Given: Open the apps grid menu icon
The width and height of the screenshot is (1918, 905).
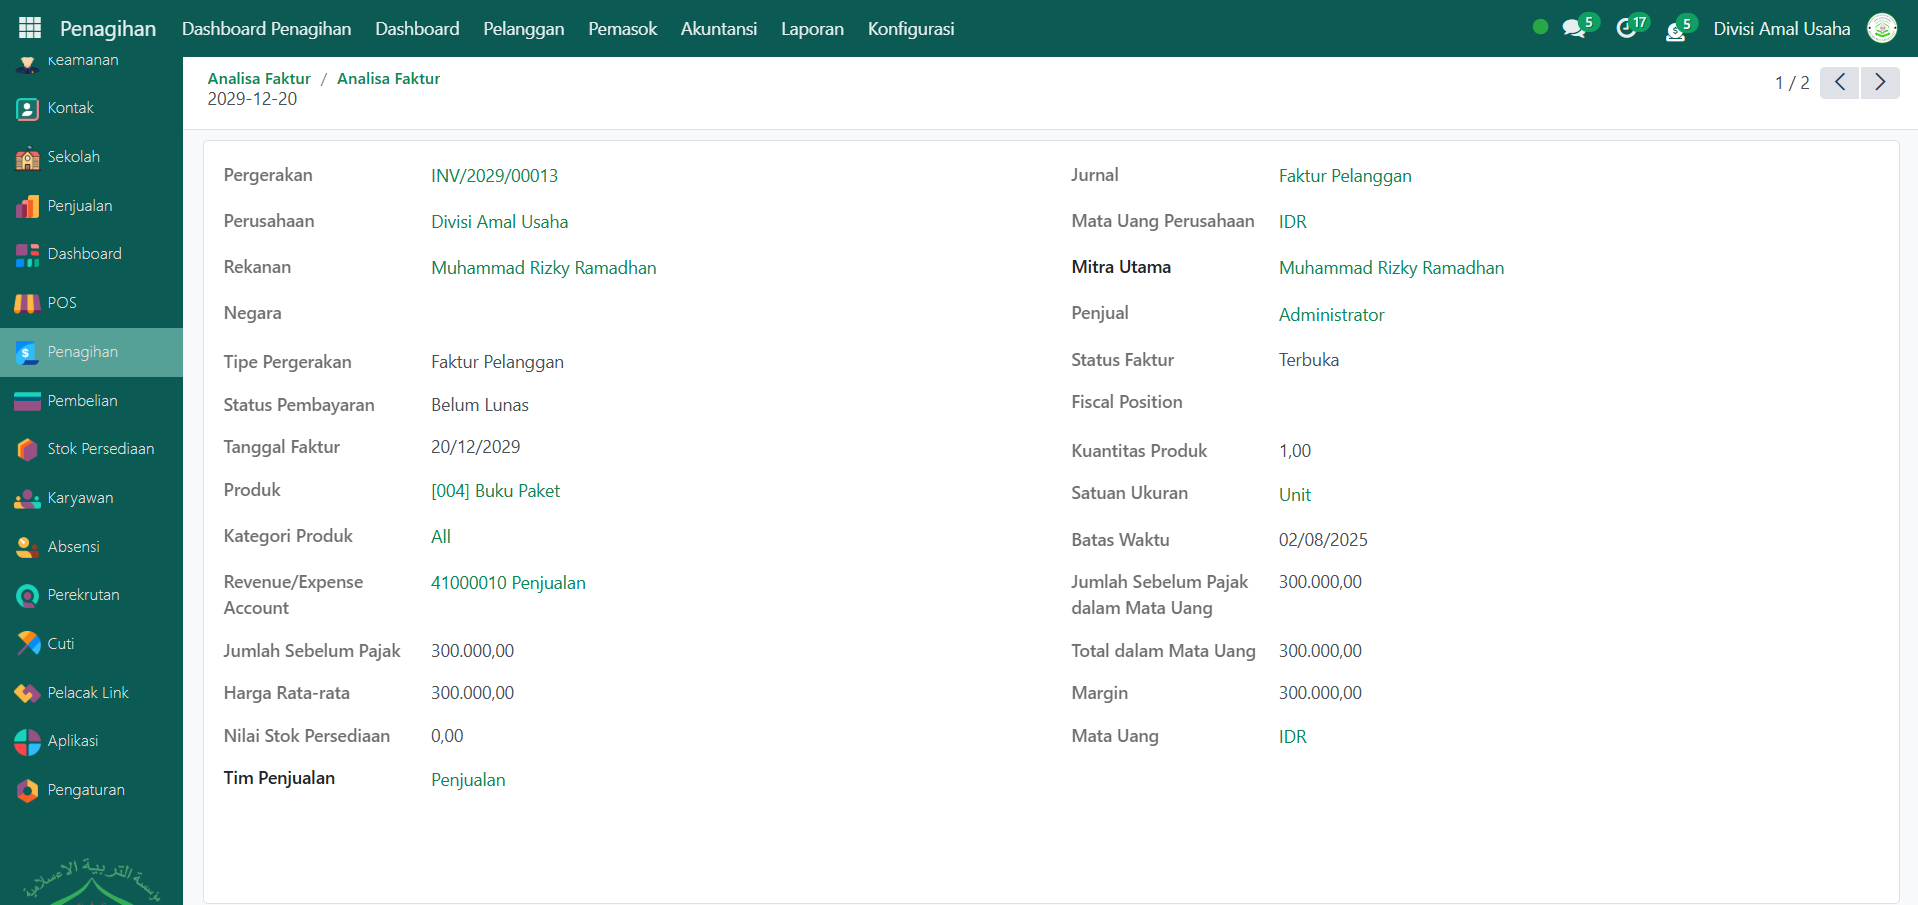Looking at the screenshot, I should click(30, 28).
